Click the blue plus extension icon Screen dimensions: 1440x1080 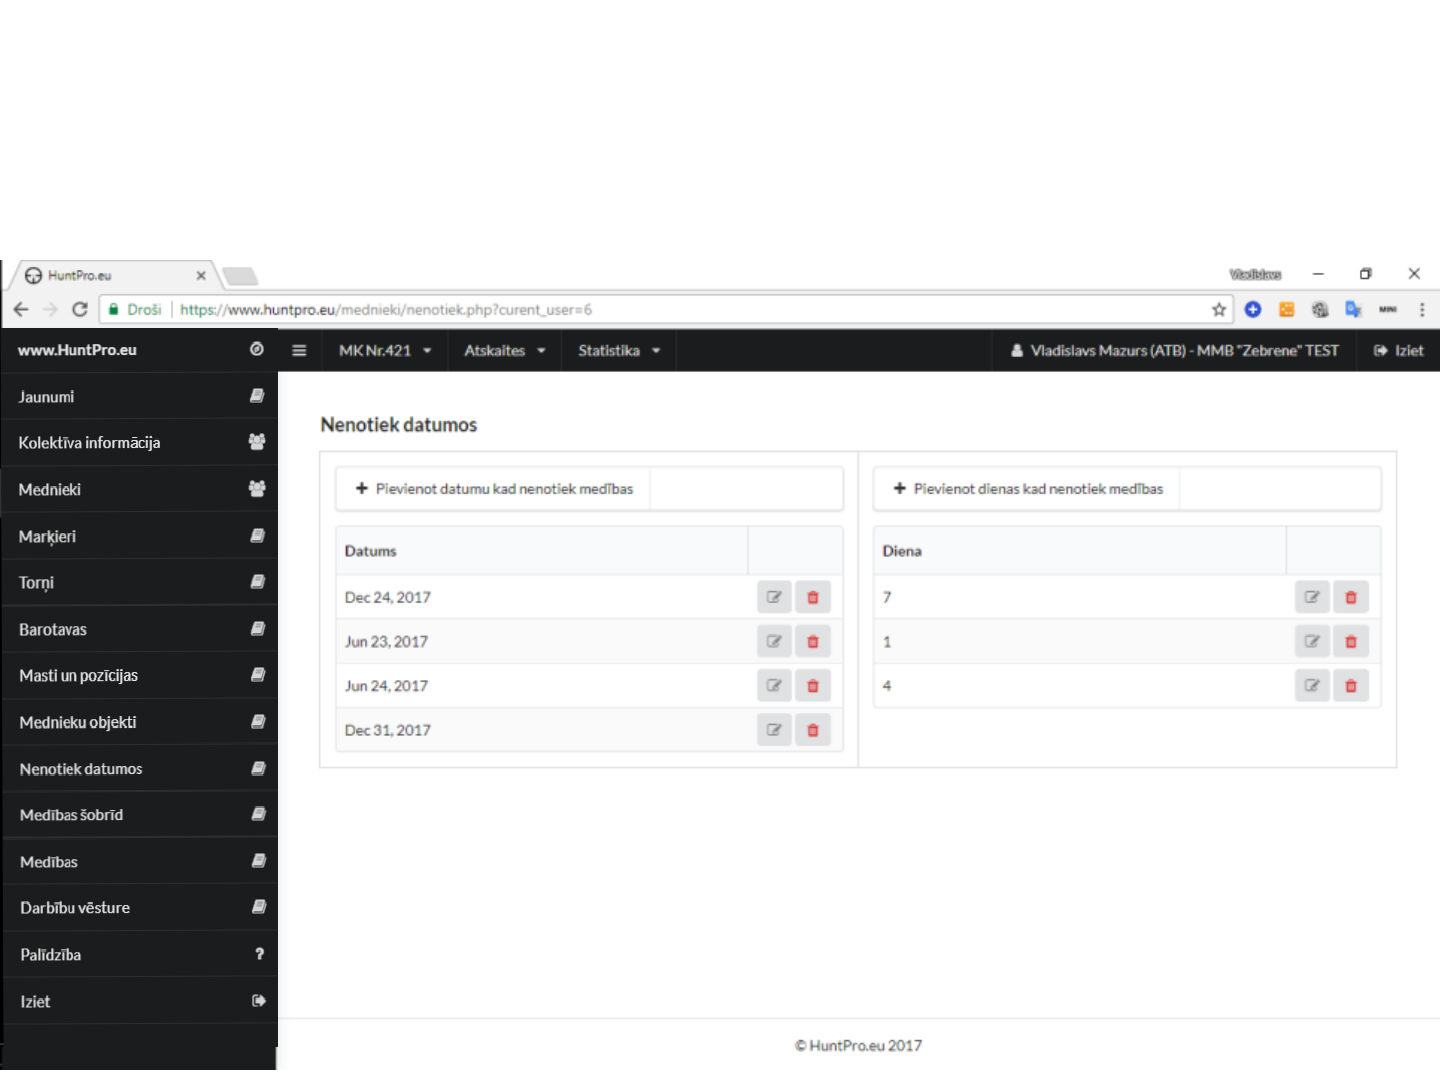tap(1253, 309)
